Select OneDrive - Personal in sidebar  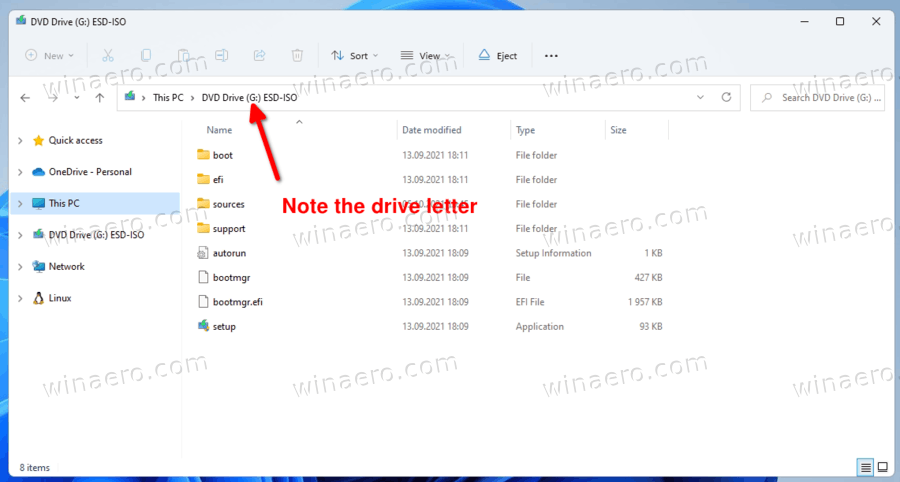point(90,172)
